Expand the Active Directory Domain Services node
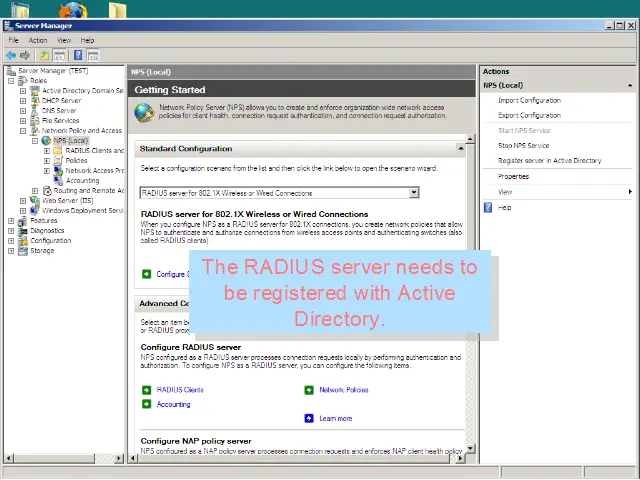Image resolution: width=640 pixels, height=480 pixels. point(23,91)
